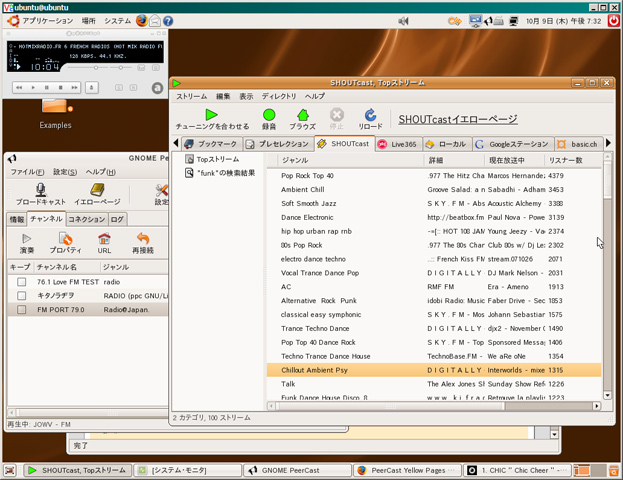
Task: Select the "Soft Smooth Jazz" stream row
Action: tap(434, 203)
